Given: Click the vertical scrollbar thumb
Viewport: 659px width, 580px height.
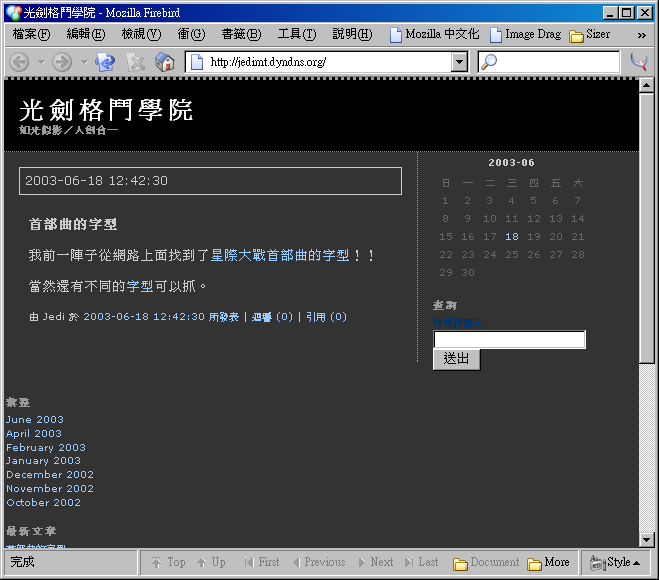Looking at the screenshot, I should 646,228.
